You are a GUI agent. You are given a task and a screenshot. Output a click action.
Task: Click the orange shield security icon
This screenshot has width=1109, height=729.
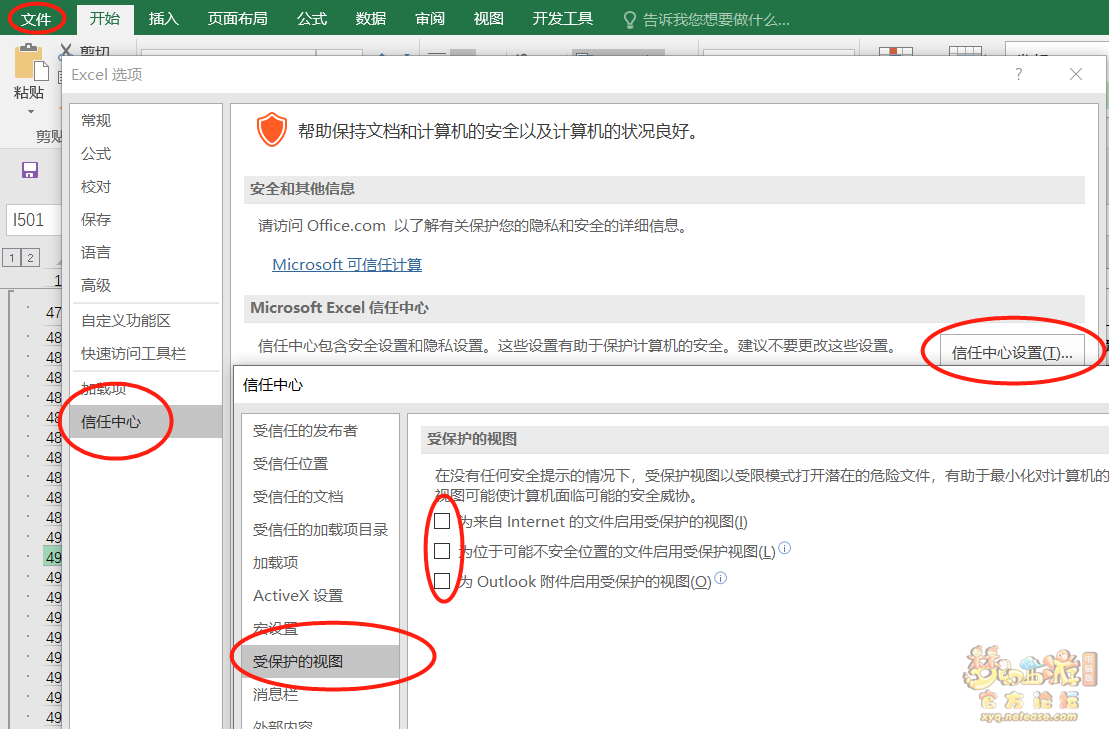point(272,130)
